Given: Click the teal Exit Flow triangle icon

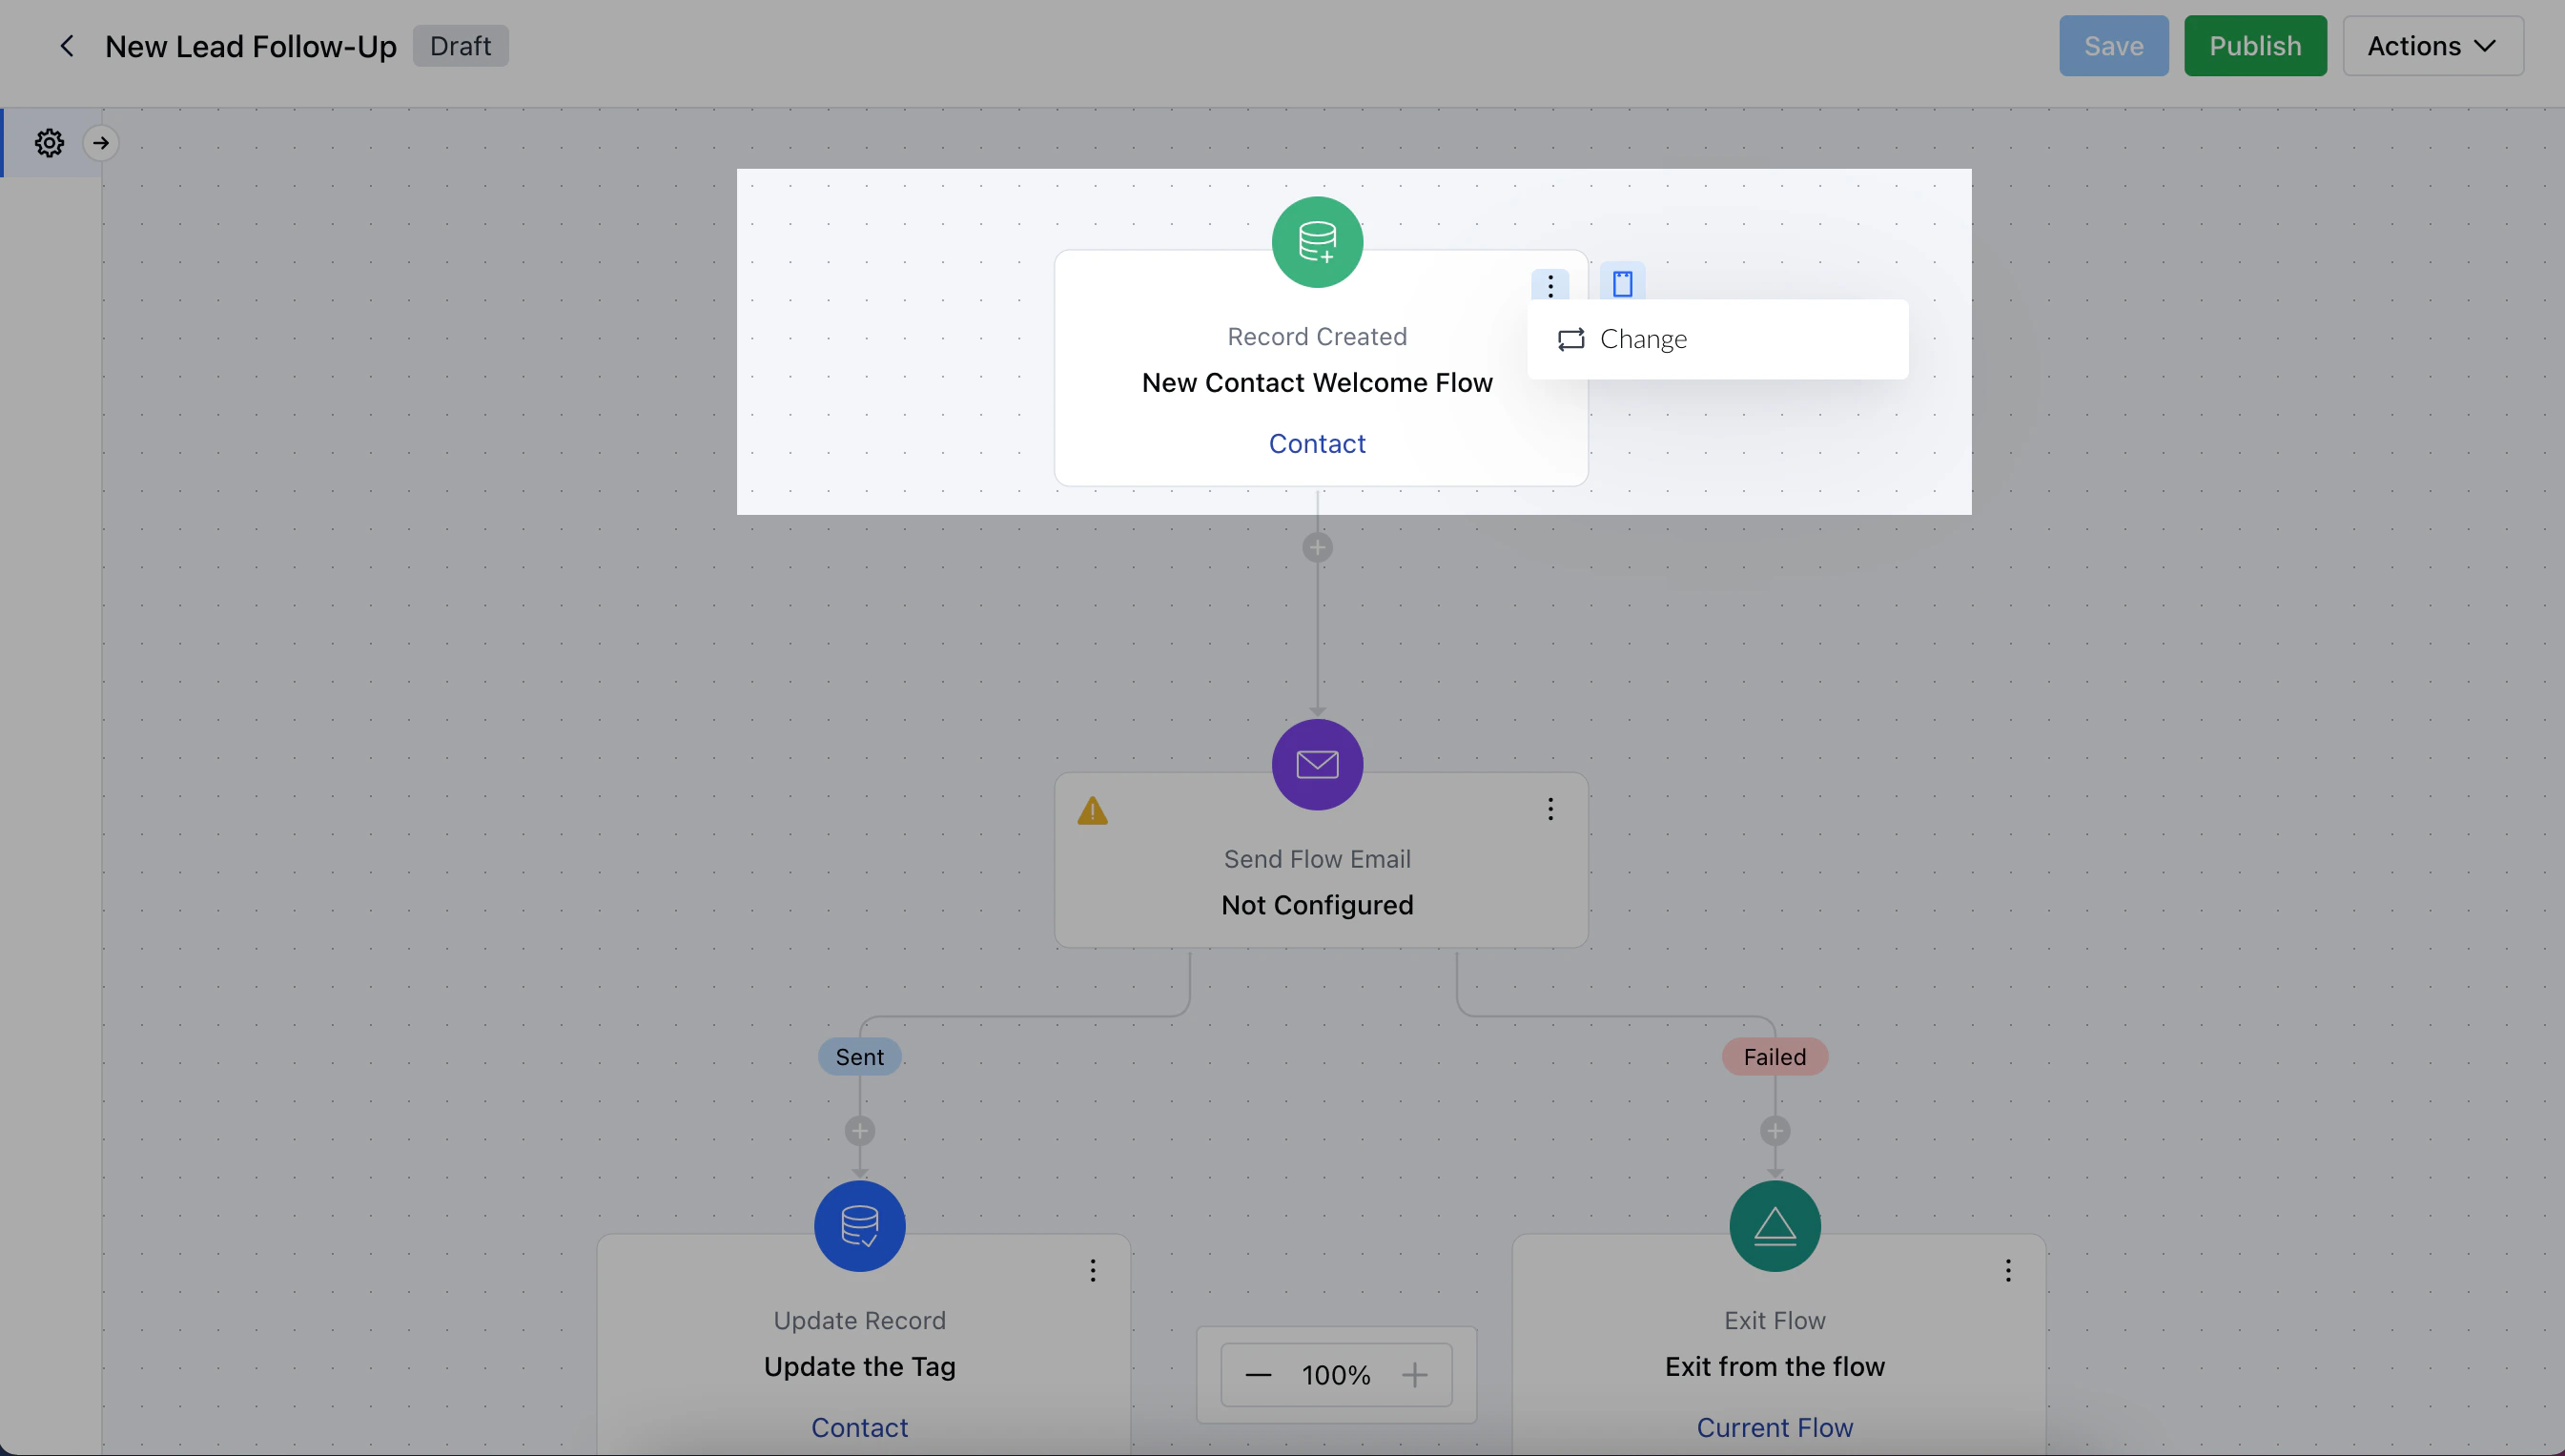Looking at the screenshot, I should (x=1774, y=1226).
